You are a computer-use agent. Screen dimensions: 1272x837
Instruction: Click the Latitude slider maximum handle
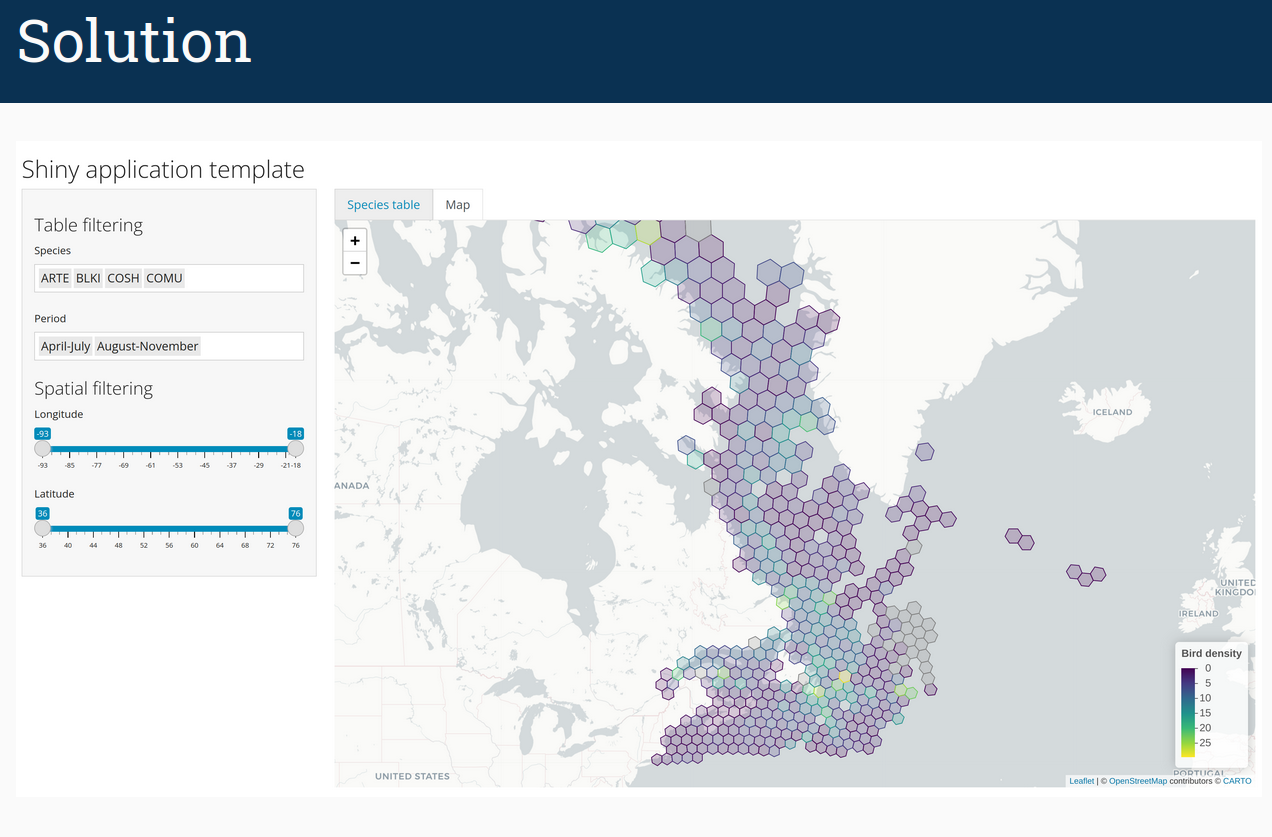pos(295,528)
